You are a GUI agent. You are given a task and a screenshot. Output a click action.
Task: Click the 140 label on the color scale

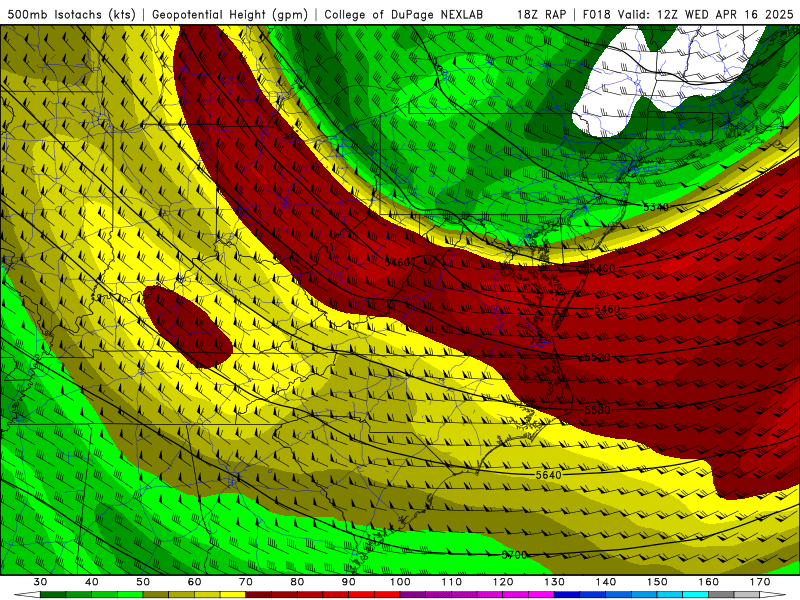coord(606,582)
